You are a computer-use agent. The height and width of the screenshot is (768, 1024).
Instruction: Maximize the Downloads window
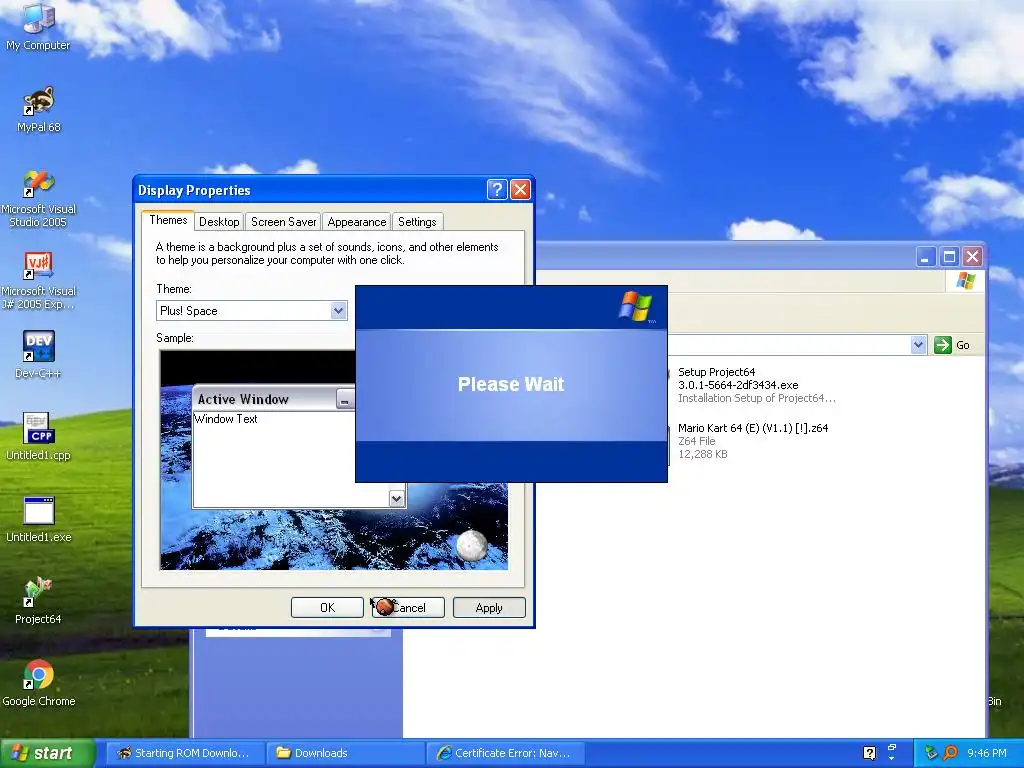click(x=949, y=257)
